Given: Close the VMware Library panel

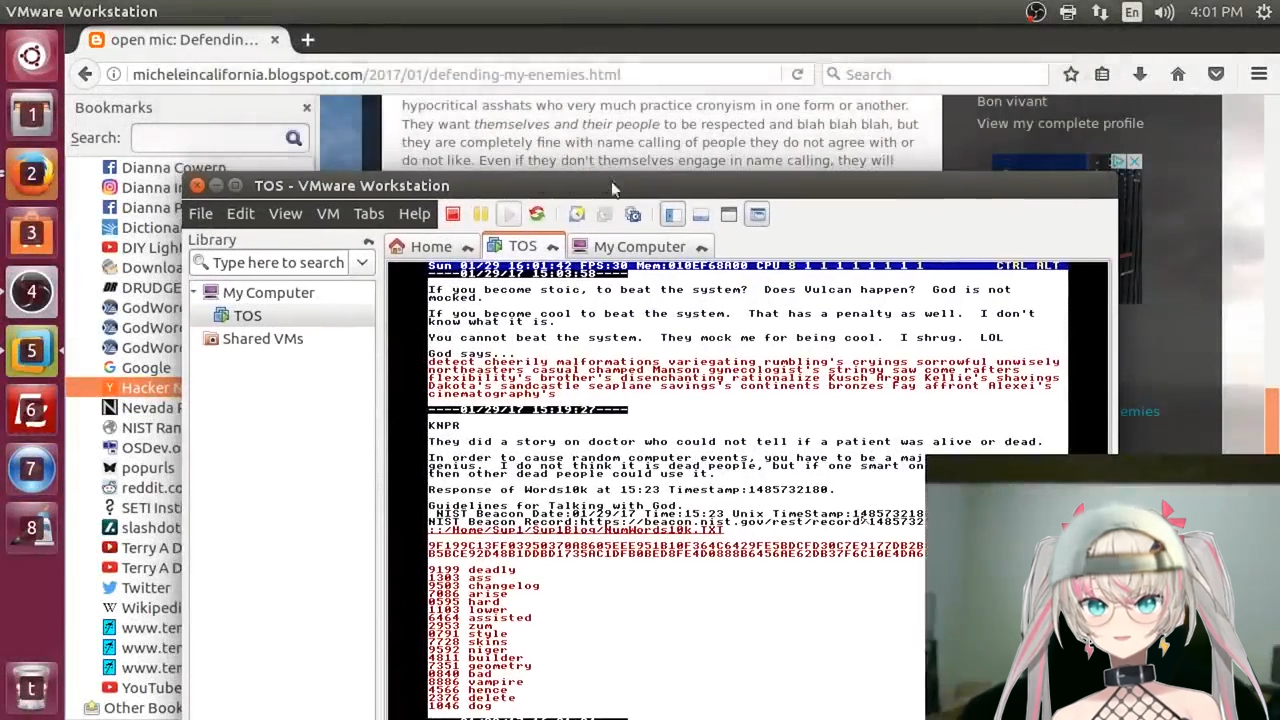Looking at the screenshot, I should (x=368, y=241).
